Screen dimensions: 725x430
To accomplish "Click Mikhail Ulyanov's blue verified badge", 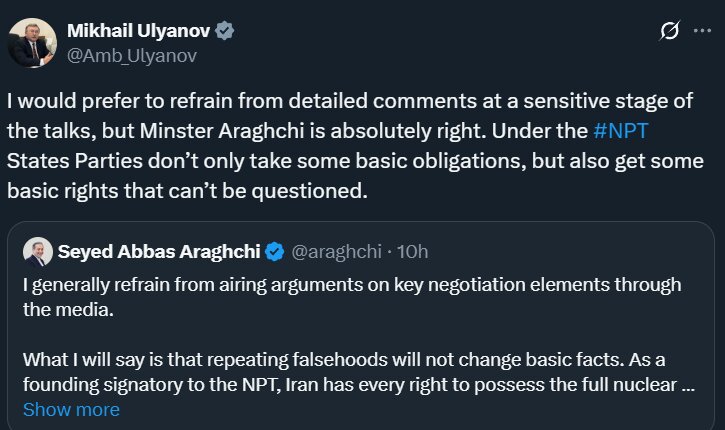I will 226,31.
